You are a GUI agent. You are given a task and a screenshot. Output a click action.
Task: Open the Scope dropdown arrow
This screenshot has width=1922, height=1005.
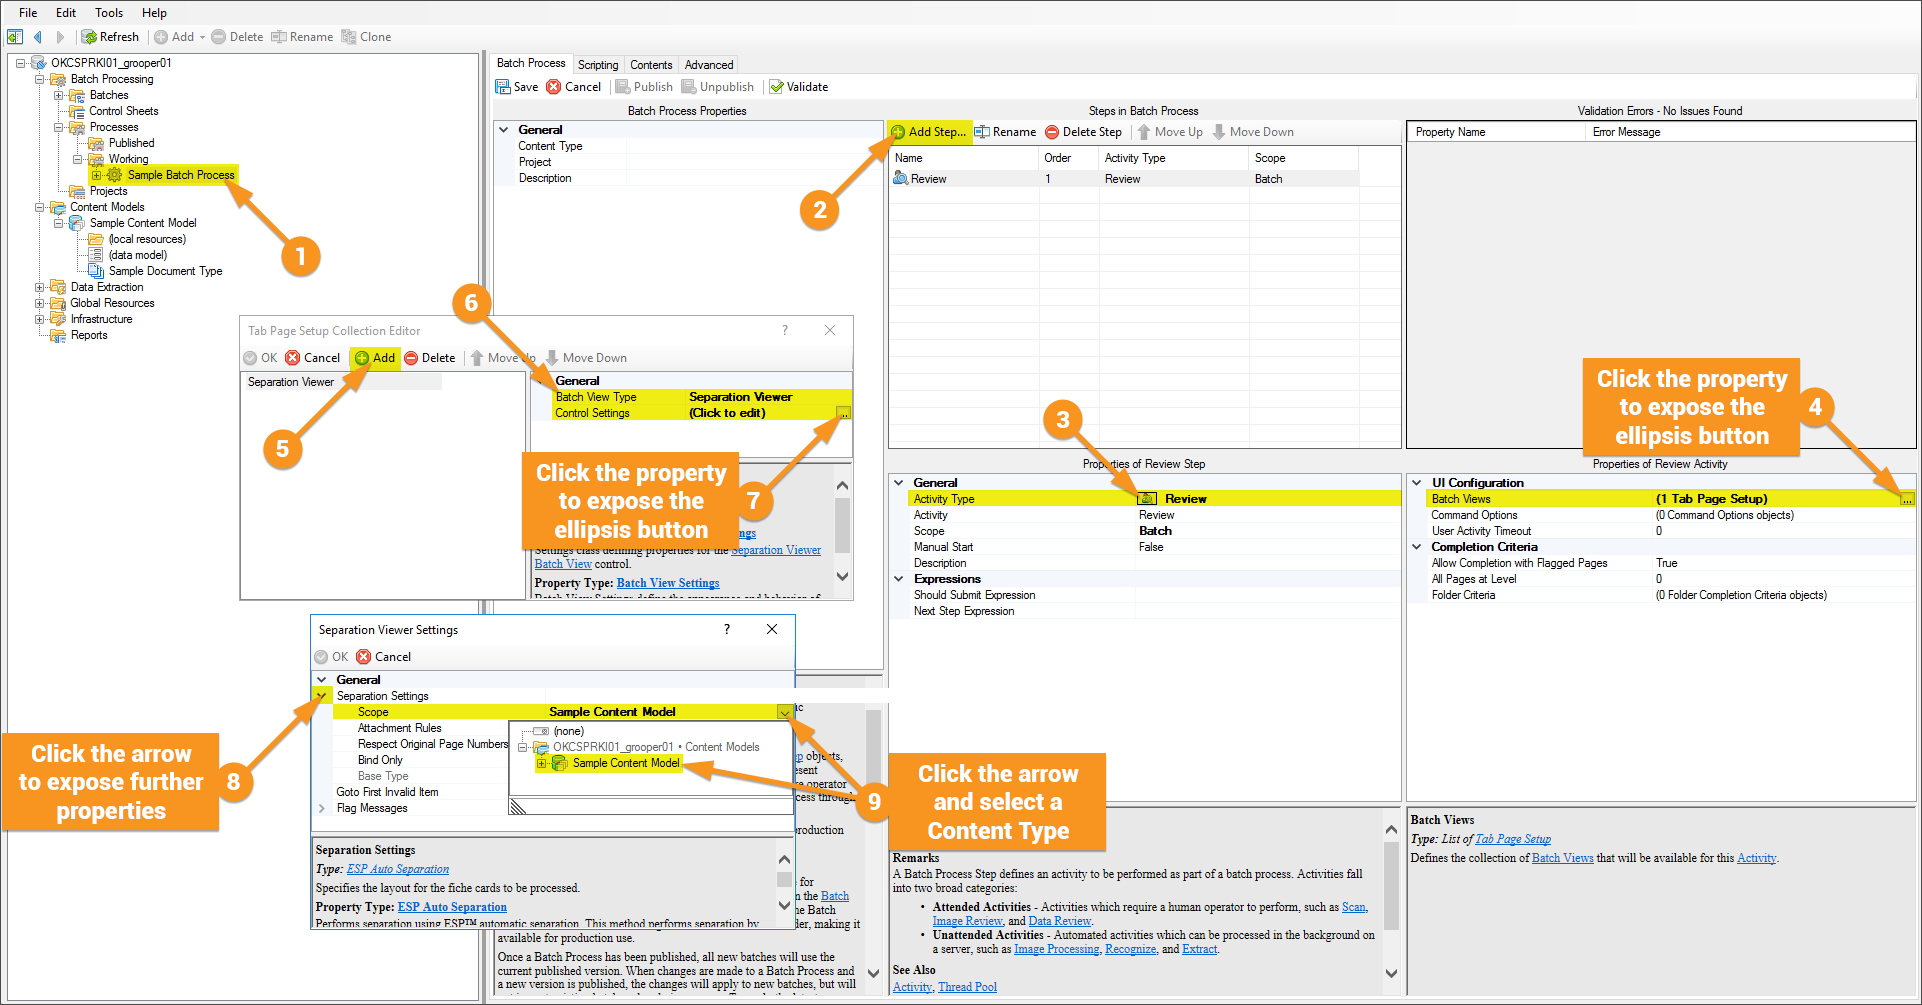click(785, 712)
